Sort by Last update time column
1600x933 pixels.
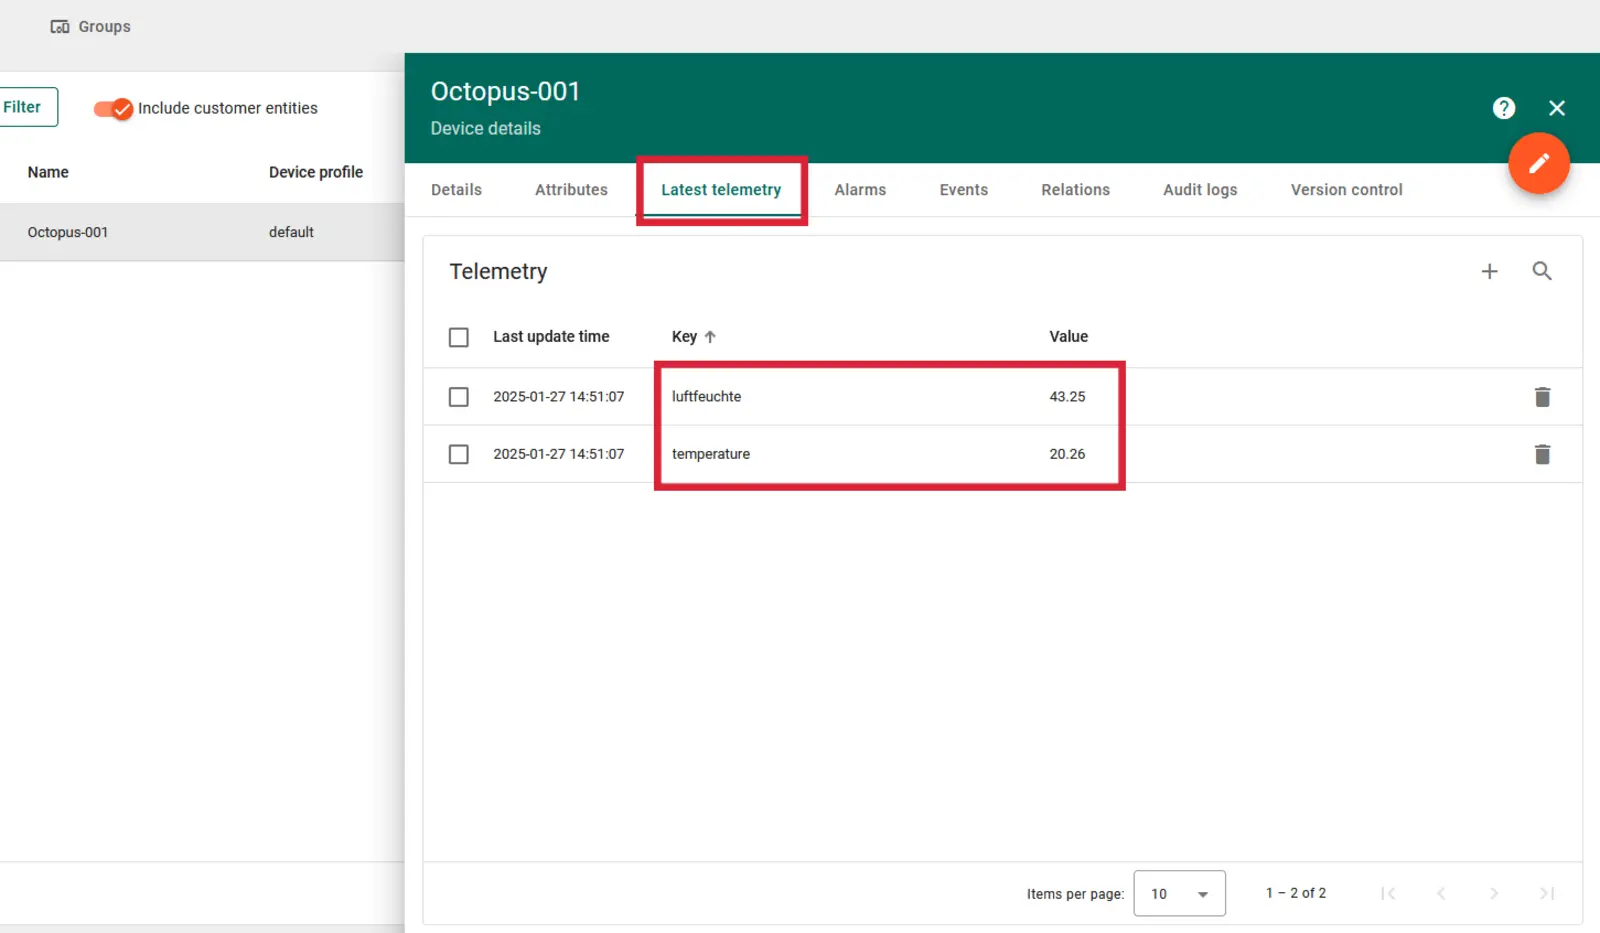[551, 337]
